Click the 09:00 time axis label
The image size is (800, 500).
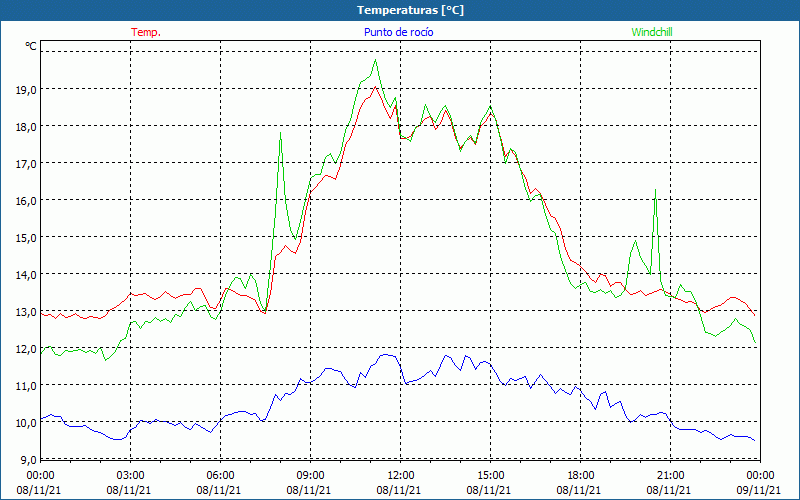pos(311,476)
